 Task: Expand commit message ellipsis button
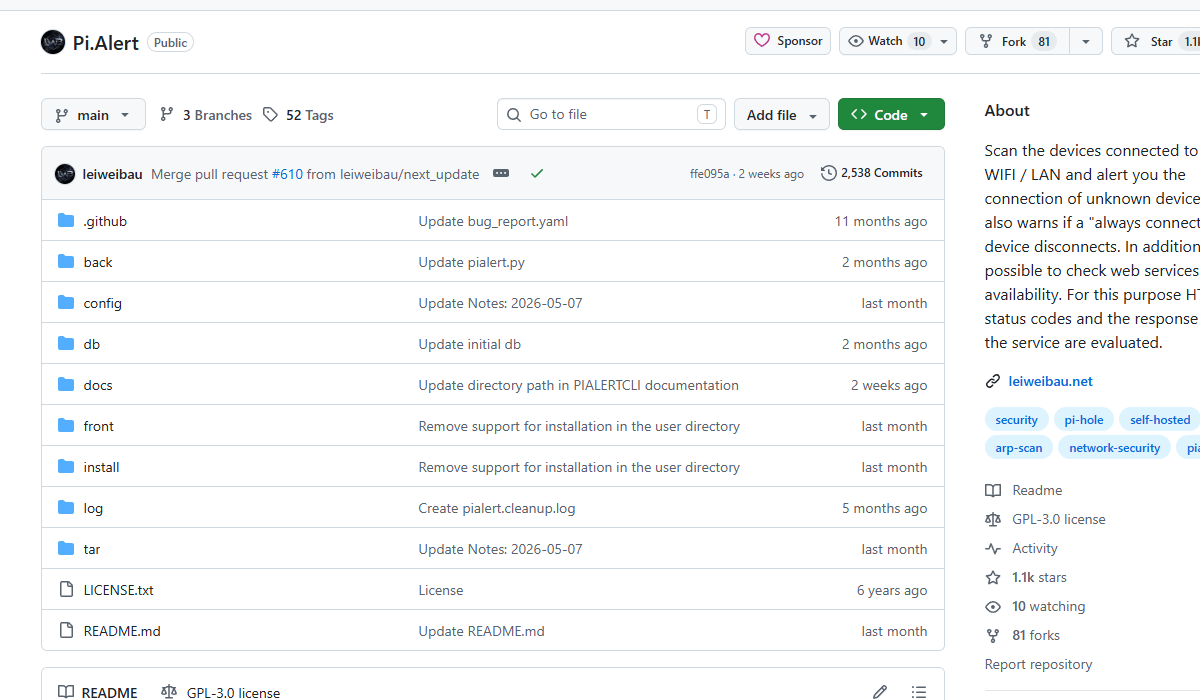[x=501, y=173]
